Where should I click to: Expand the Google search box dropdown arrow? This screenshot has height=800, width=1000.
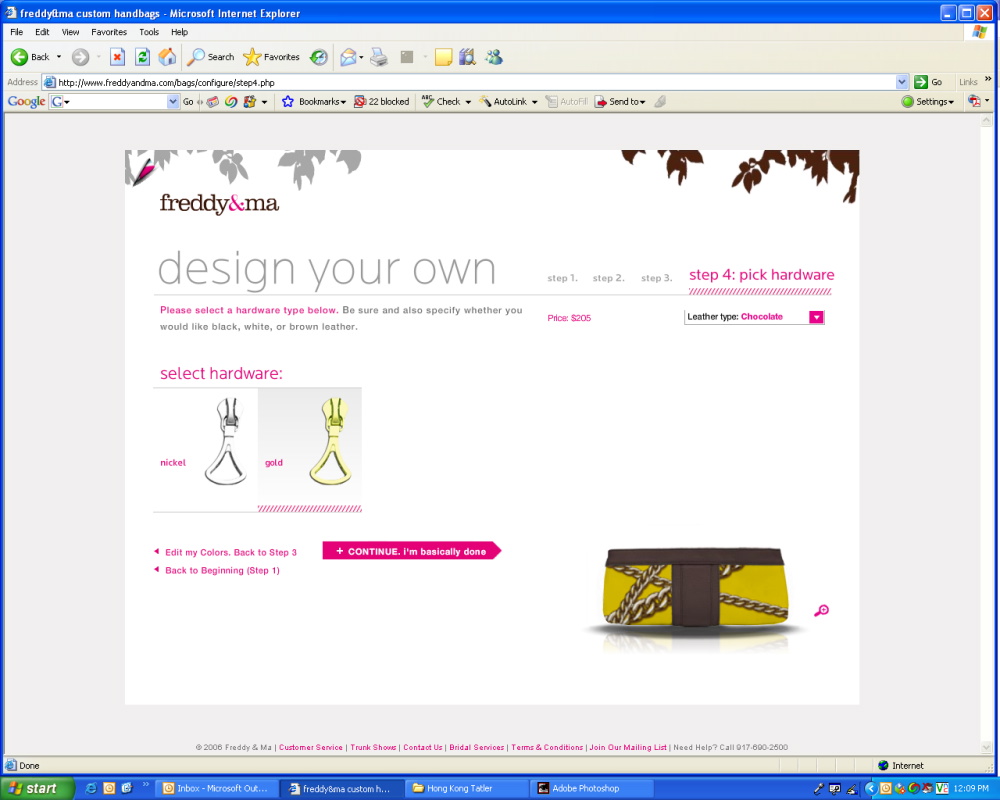point(173,101)
